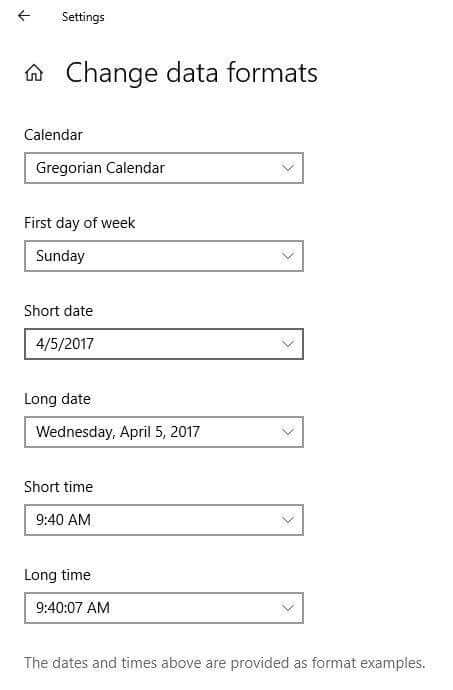Click the chevron beside 4/5/2017
Image resolution: width=453 pixels, height=690 pixels.
coord(287,344)
